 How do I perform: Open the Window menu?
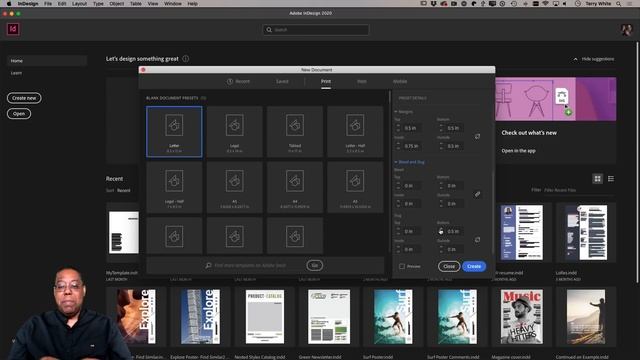coord(173,4)
